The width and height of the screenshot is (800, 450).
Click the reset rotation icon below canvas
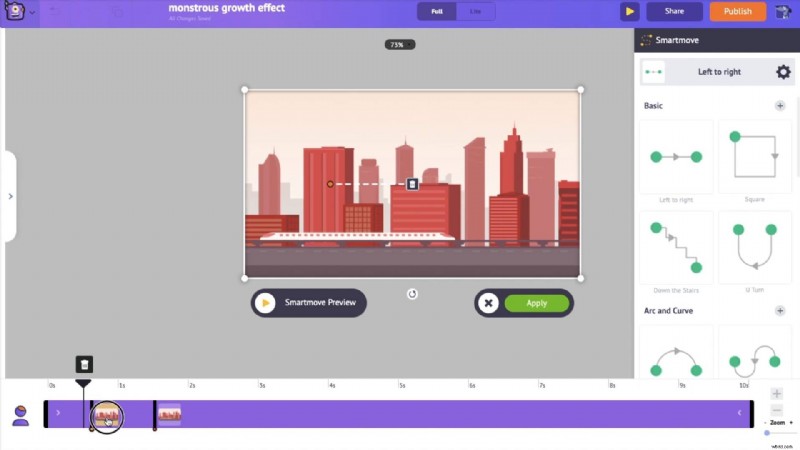coord(412,294)
